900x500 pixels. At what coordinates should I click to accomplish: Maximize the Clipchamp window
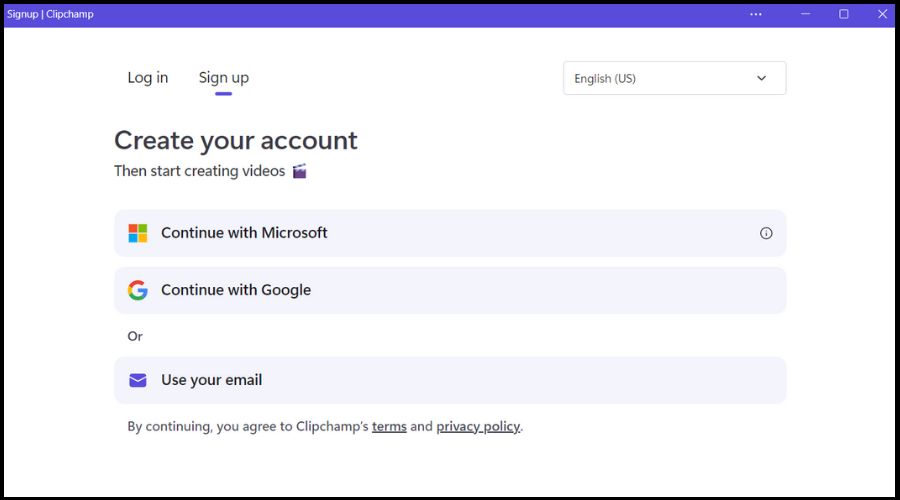[843, 14]
